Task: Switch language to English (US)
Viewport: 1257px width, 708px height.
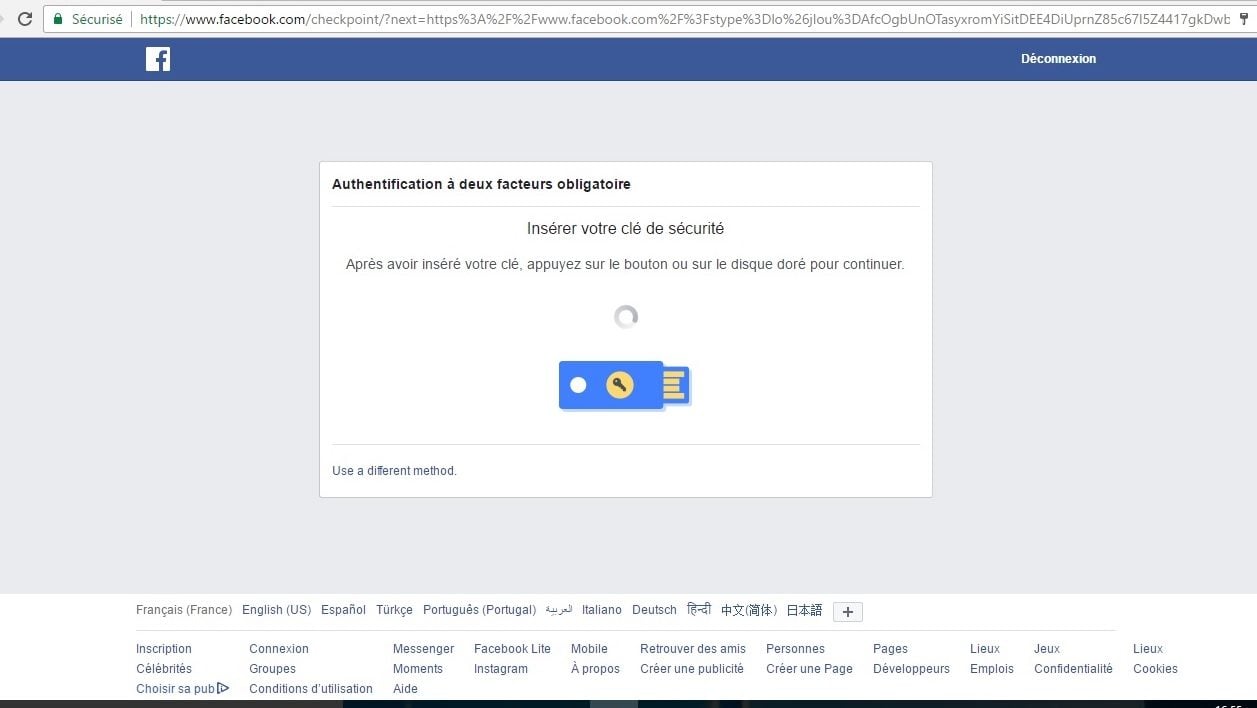Action: [276, 610]
